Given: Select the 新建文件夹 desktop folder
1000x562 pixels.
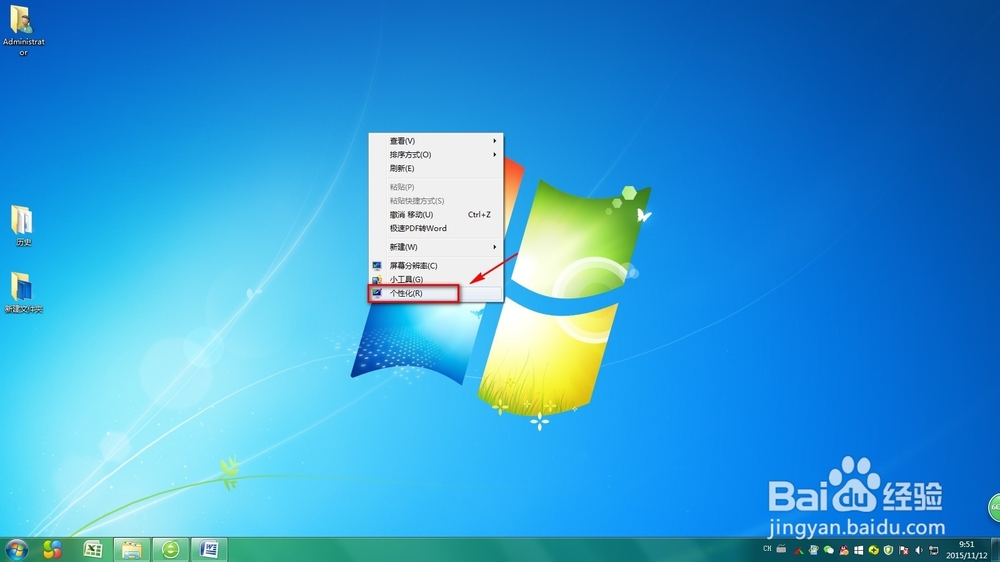Looking at the screenshot, I should click(x=24, y=293).
